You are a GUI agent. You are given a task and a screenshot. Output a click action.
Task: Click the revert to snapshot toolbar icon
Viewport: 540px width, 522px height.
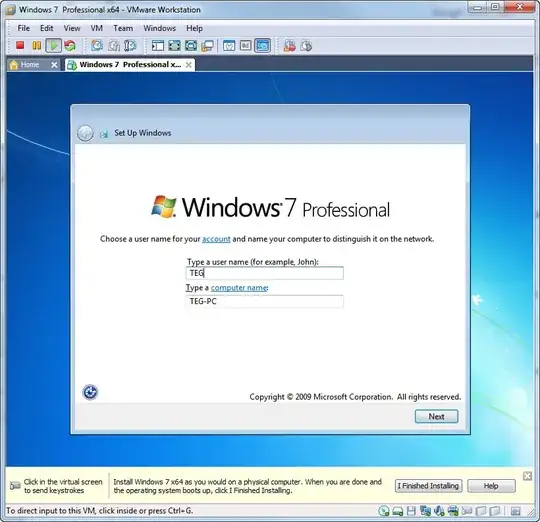(x=114, y=45)
